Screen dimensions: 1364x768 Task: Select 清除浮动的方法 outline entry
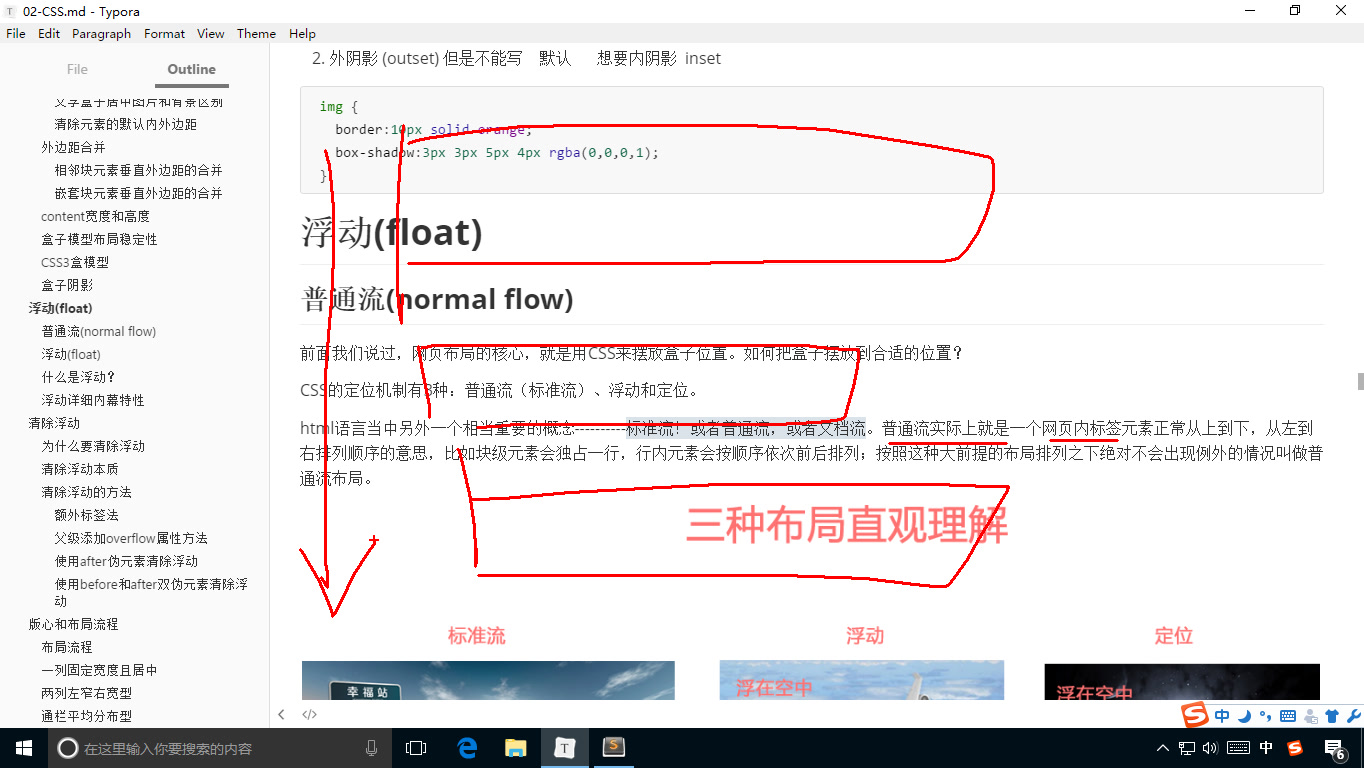pyautogui.click(x=87, y=492)
